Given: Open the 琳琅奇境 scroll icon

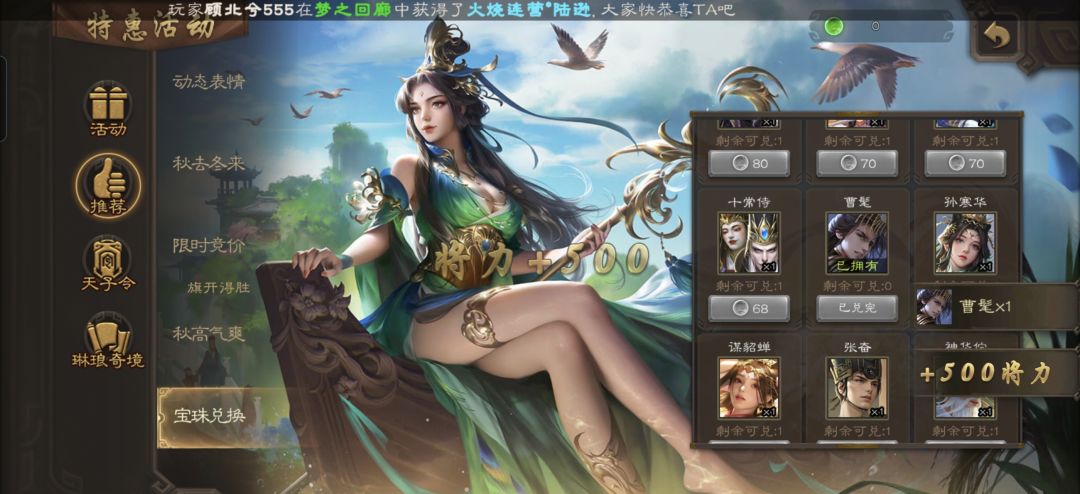Looking at the screenshot, I should [108, 340].
